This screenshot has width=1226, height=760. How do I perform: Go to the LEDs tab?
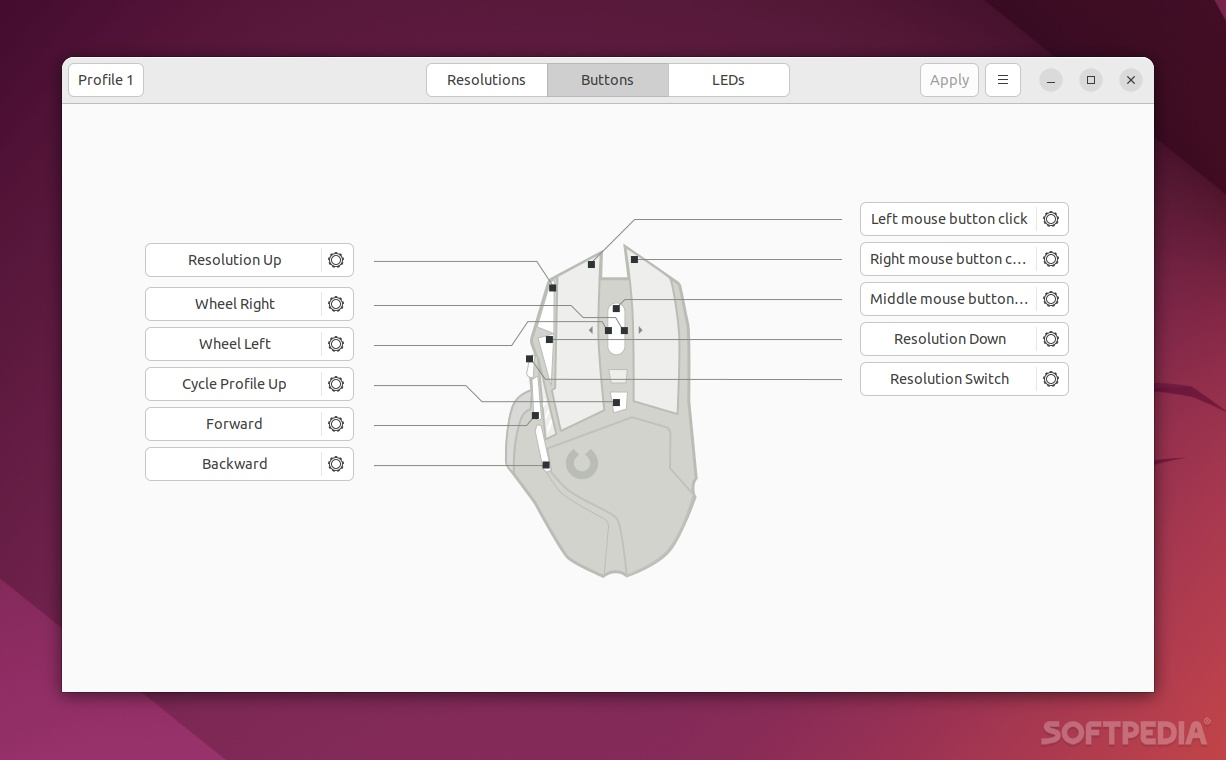728,80
